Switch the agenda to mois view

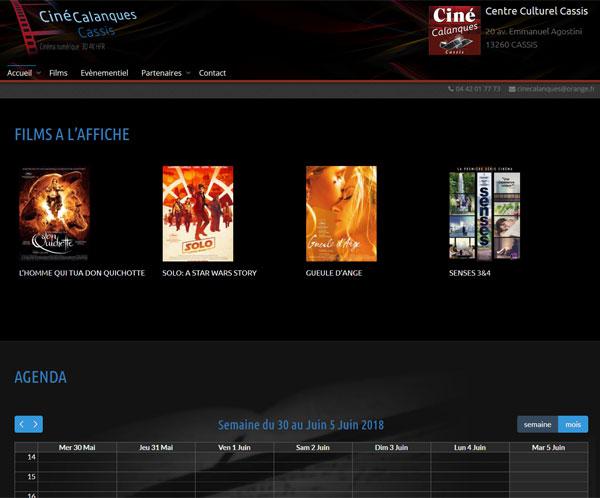(x=573, y=424)
